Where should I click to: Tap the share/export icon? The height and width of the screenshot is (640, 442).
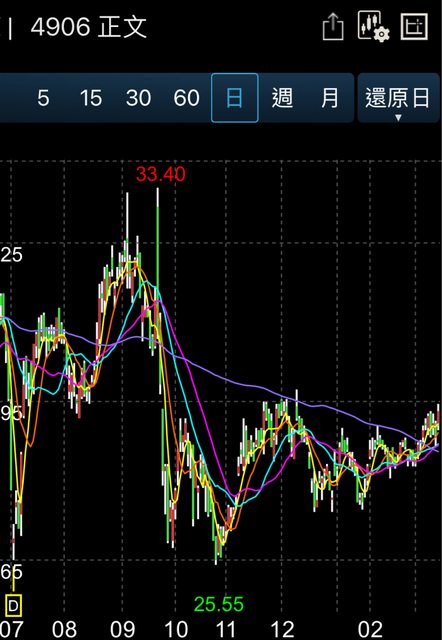coord(333,27)
